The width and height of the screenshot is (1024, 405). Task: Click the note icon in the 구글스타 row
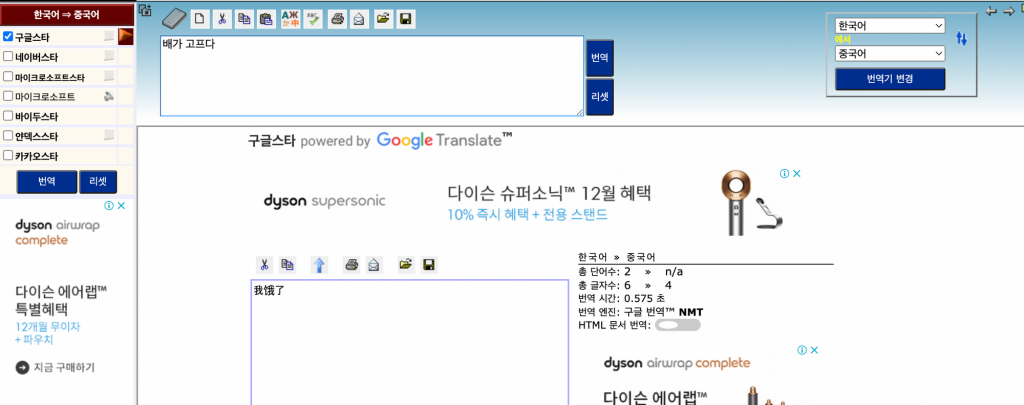point(109,37)
